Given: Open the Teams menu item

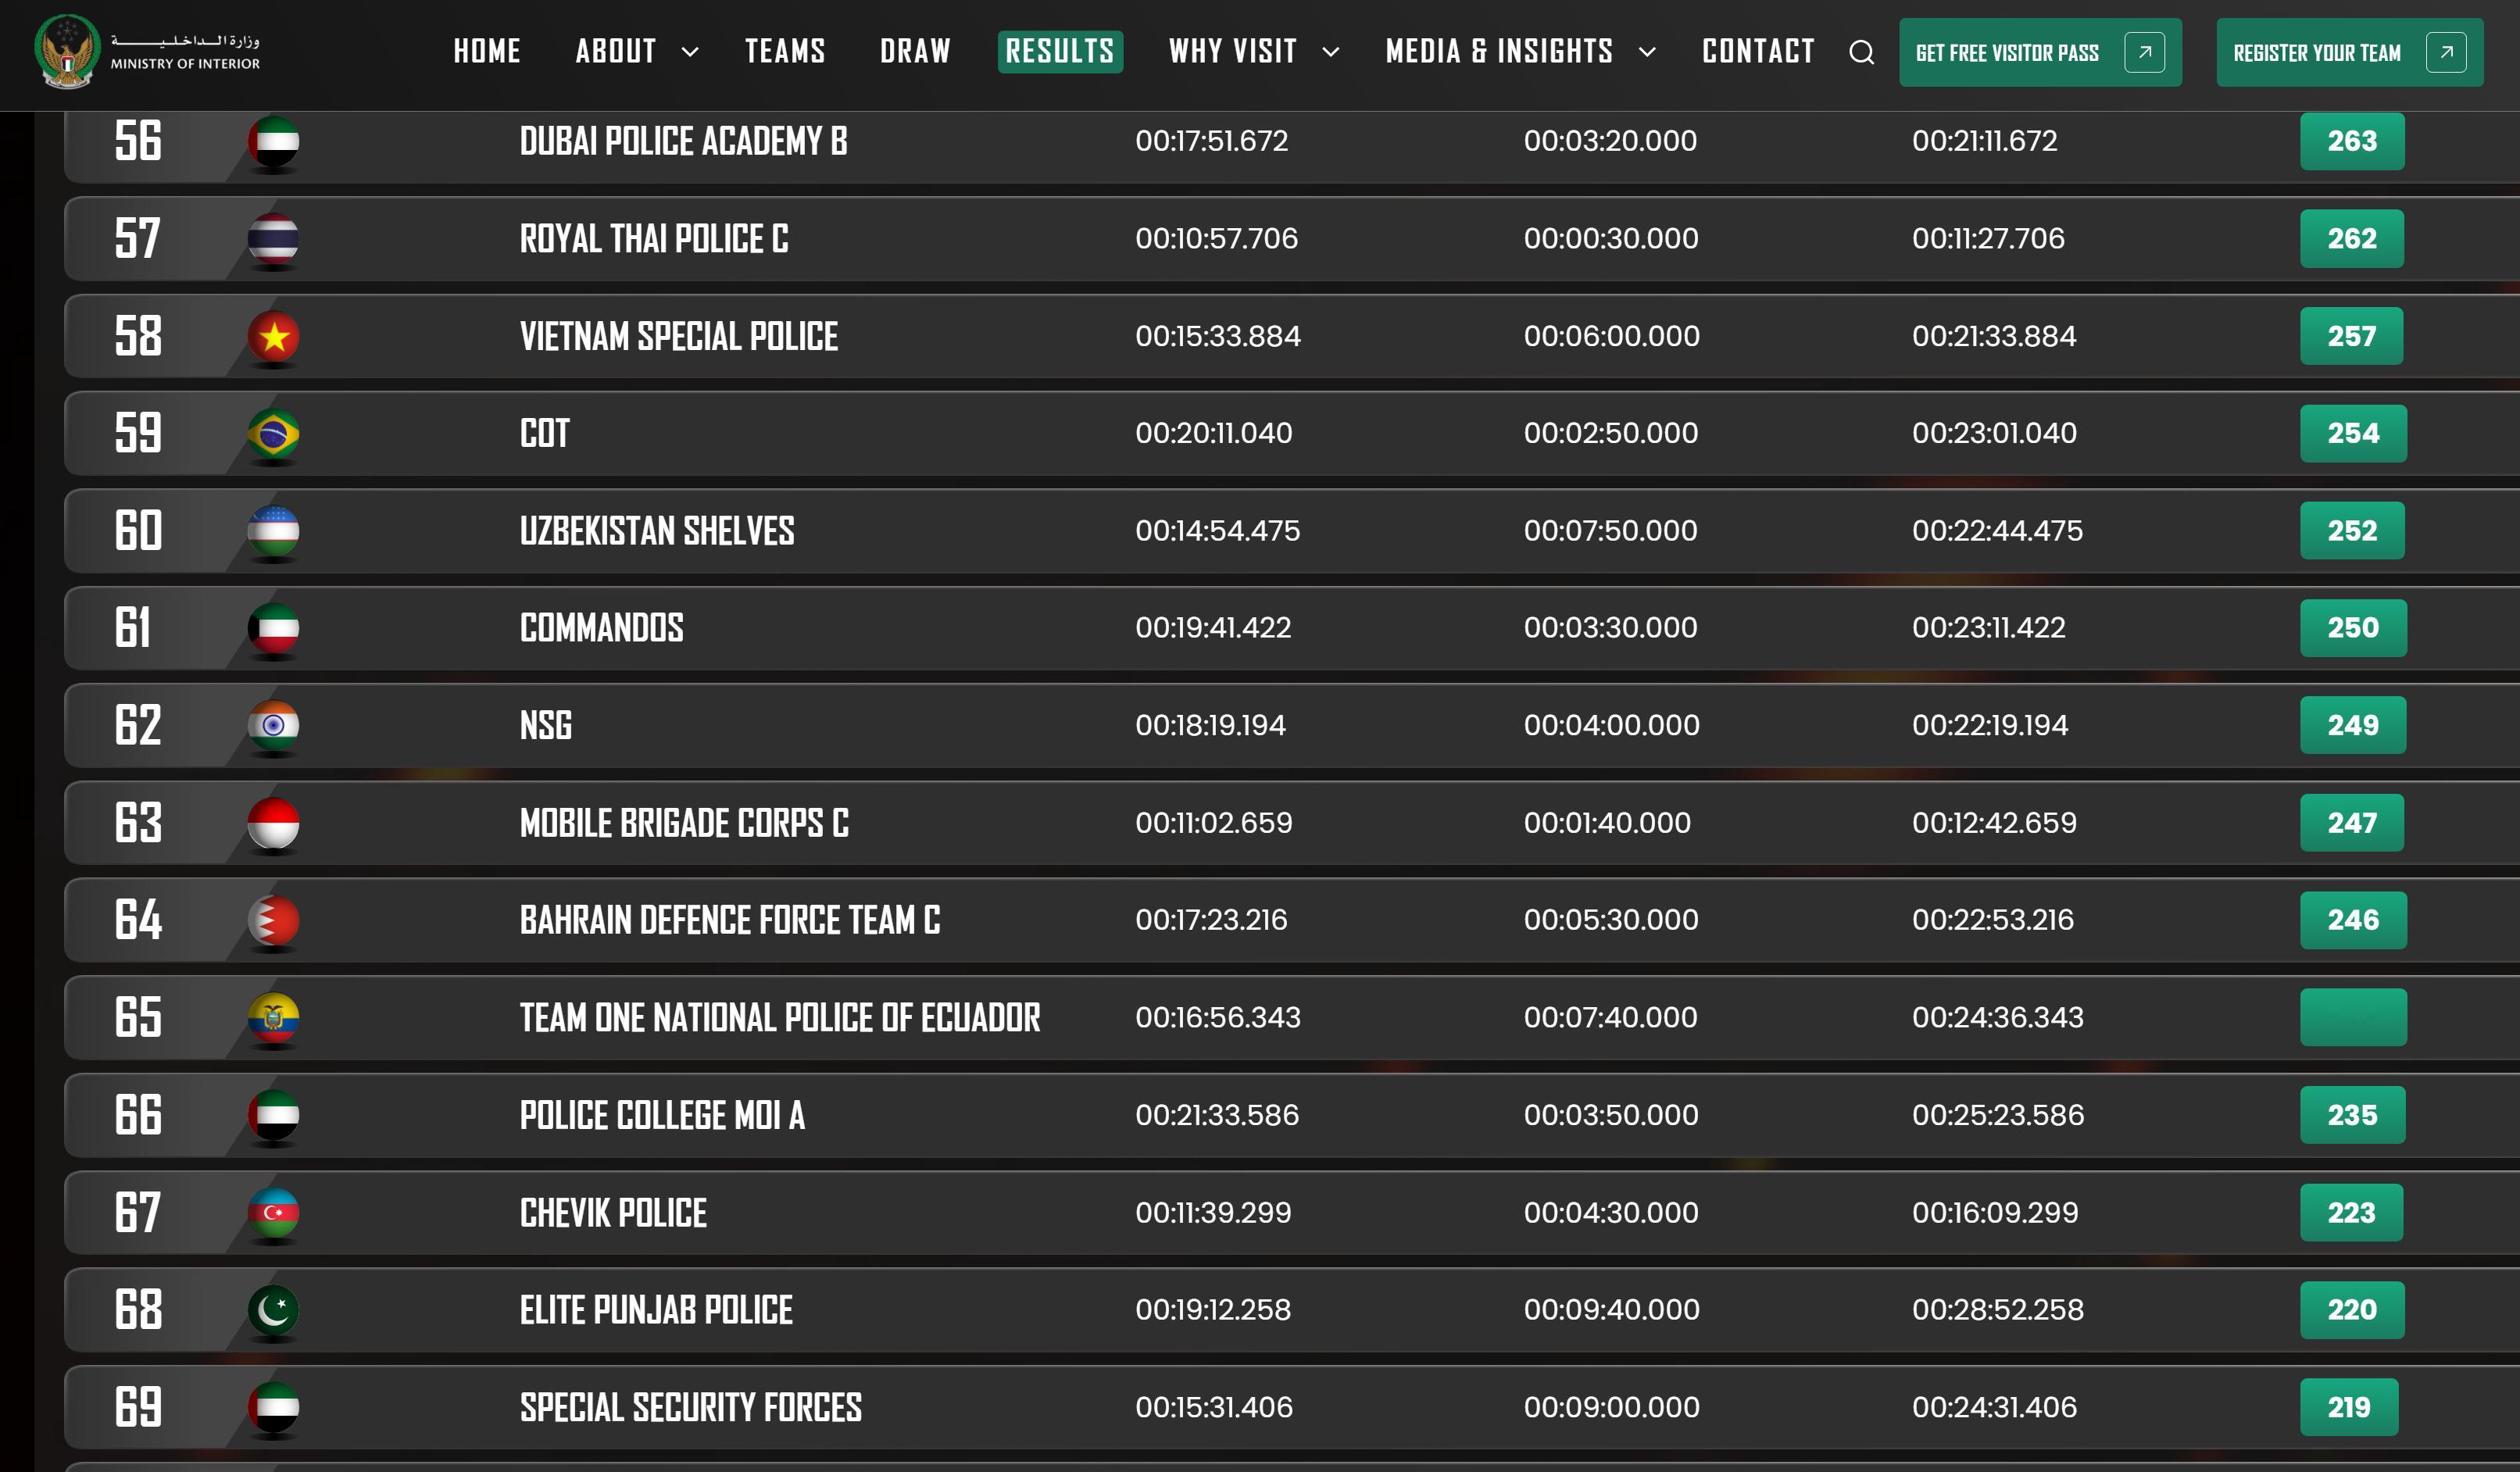Looking at the screenshot, I should click(x=785, y=52).
